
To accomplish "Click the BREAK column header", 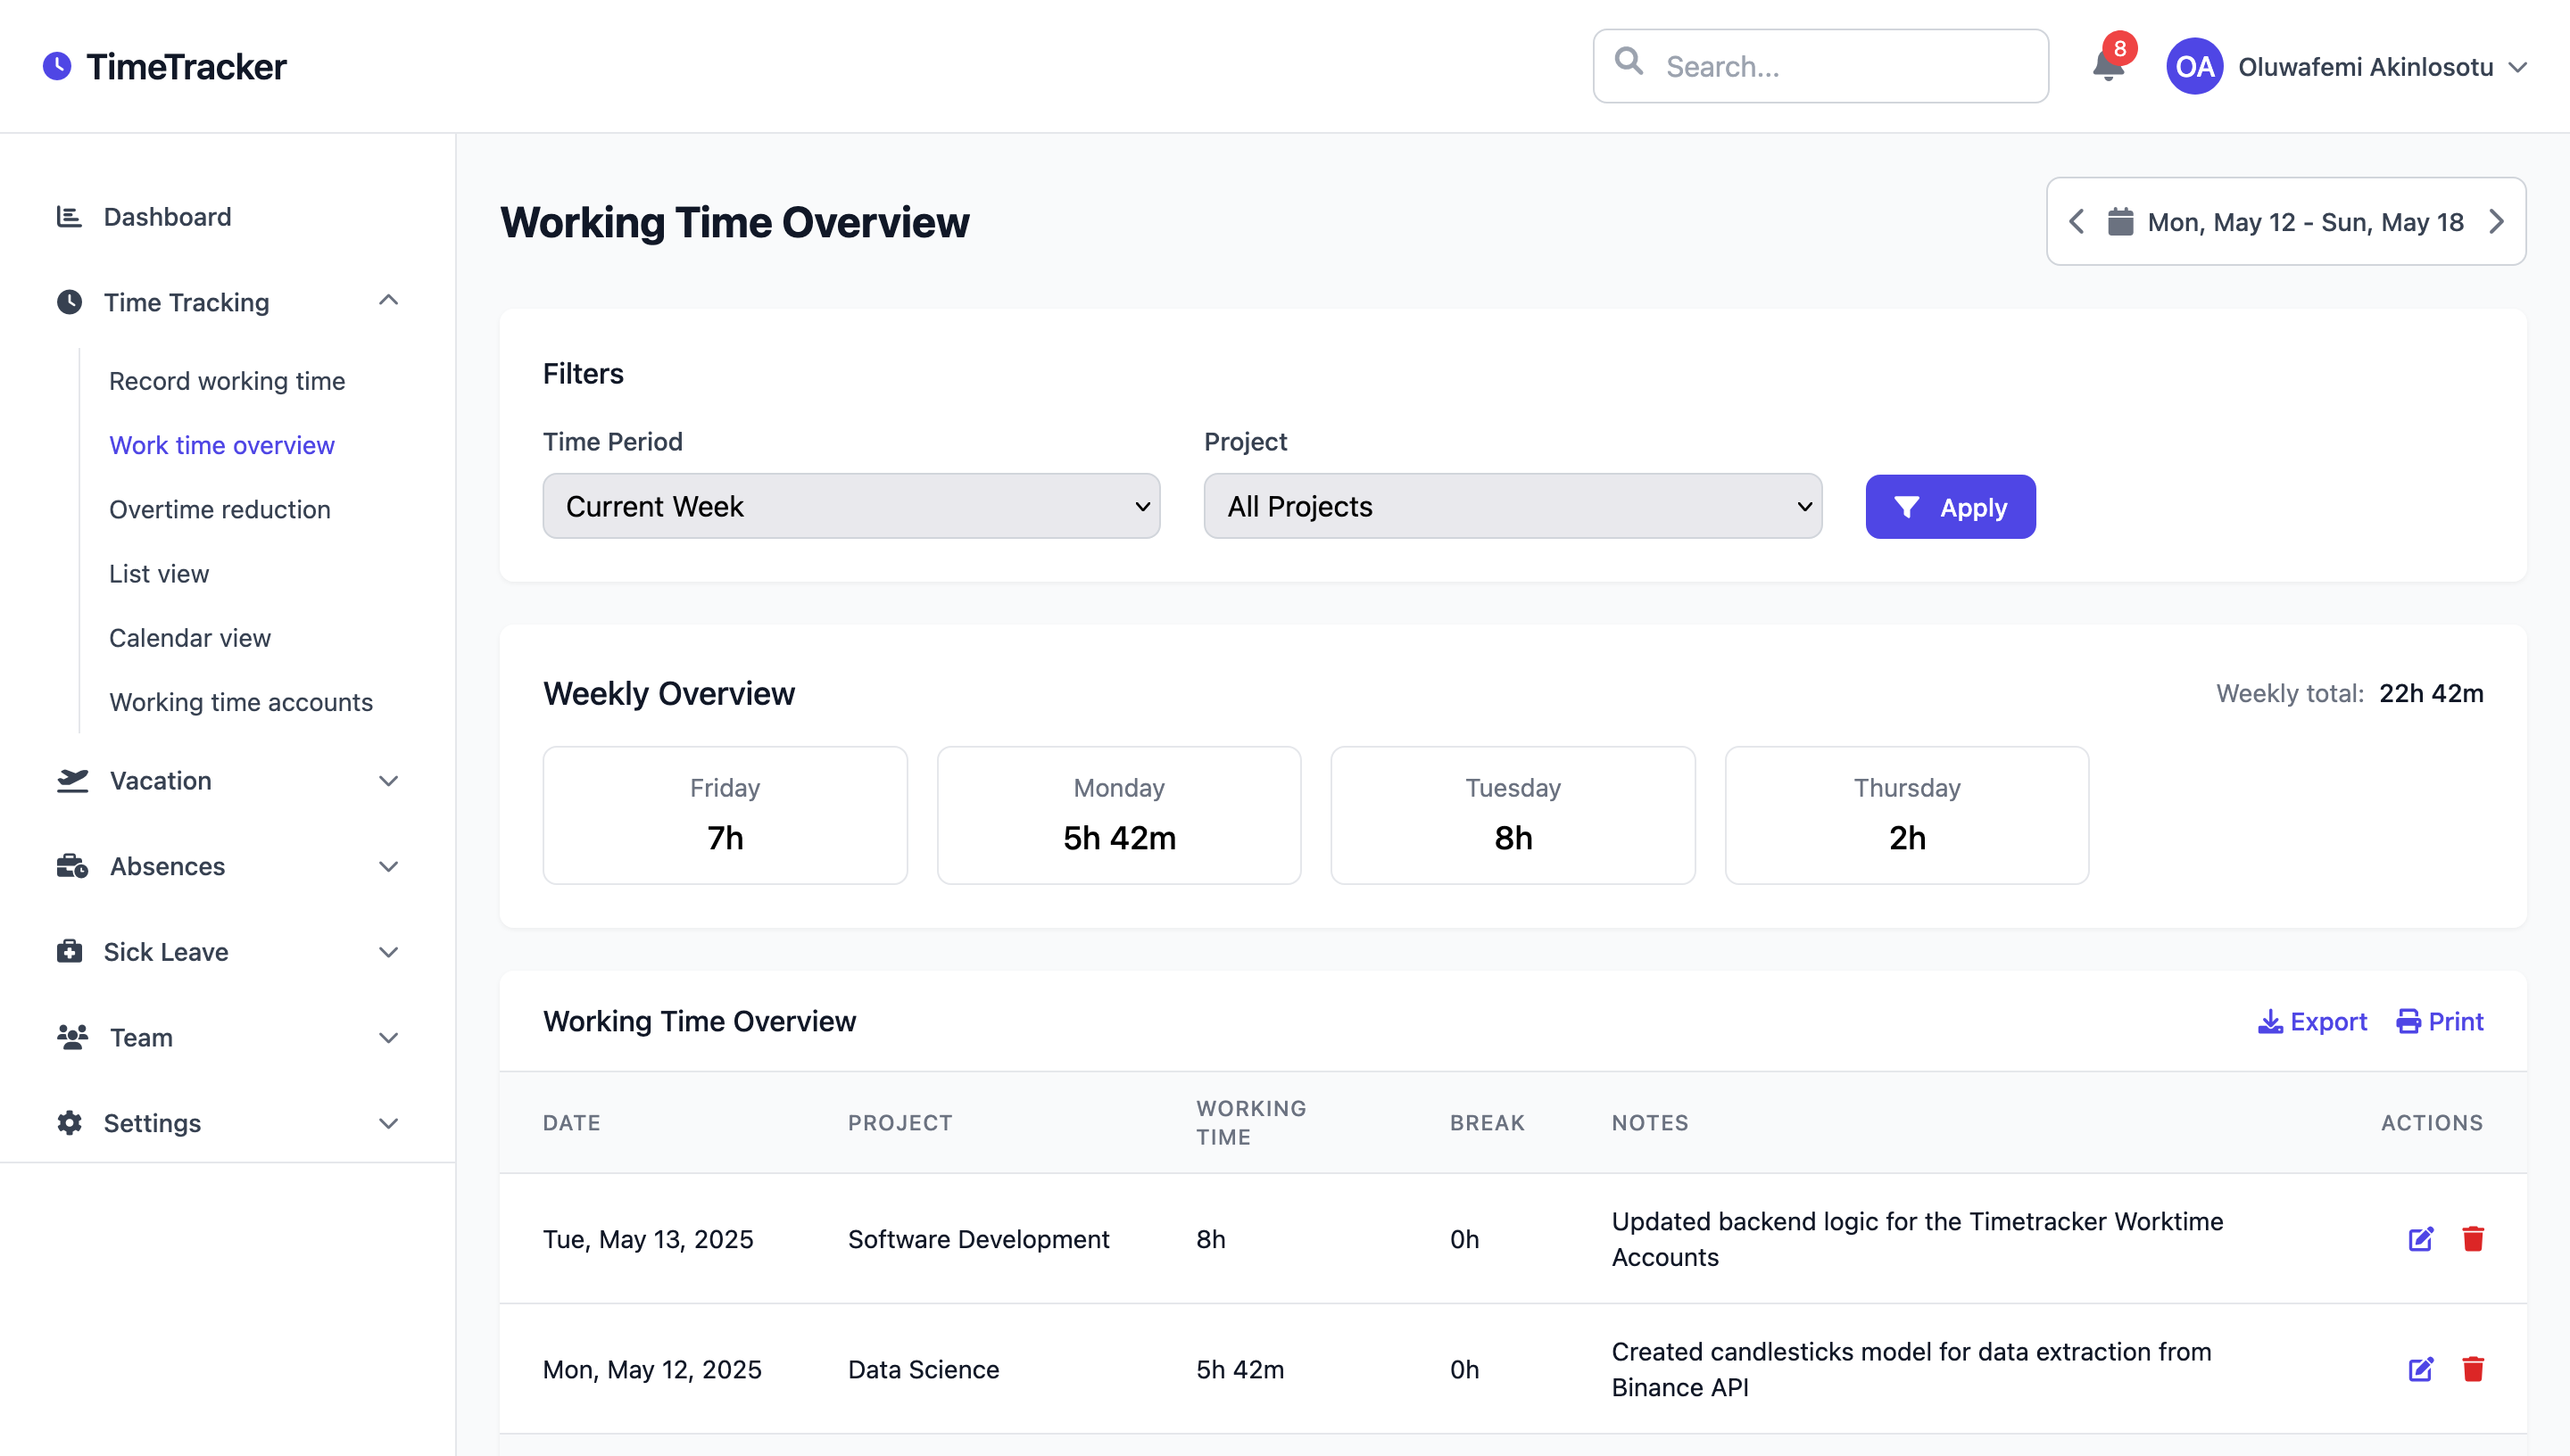I will tap(1487, 1122).
